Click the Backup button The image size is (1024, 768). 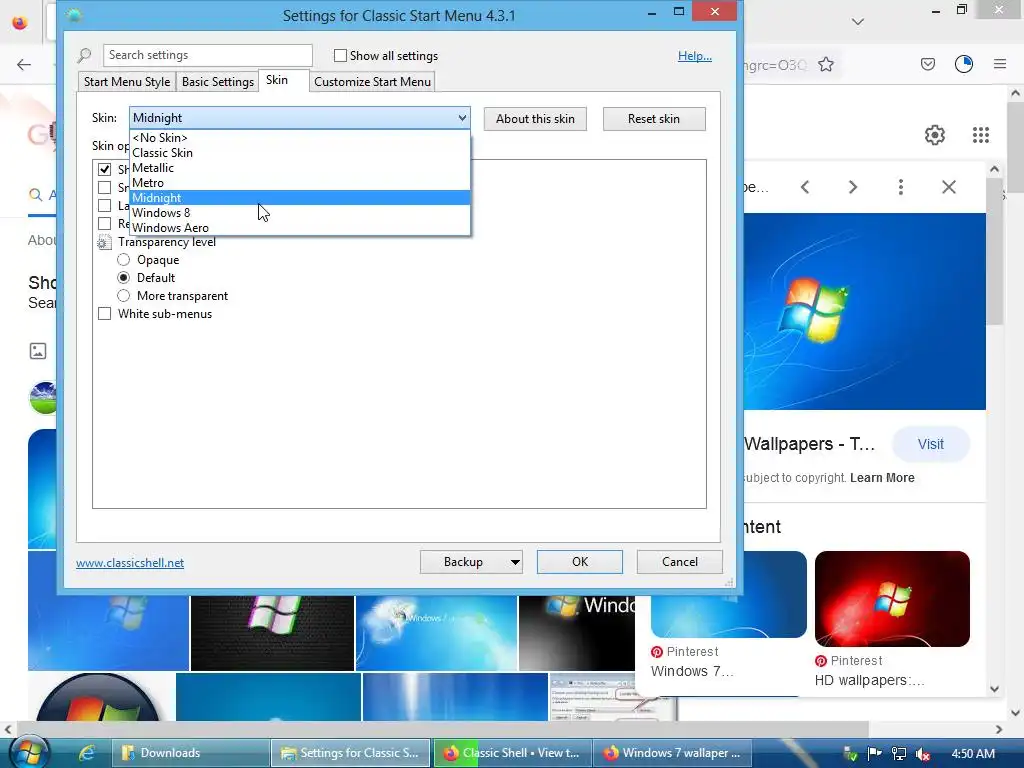click(x=463, y=562)
